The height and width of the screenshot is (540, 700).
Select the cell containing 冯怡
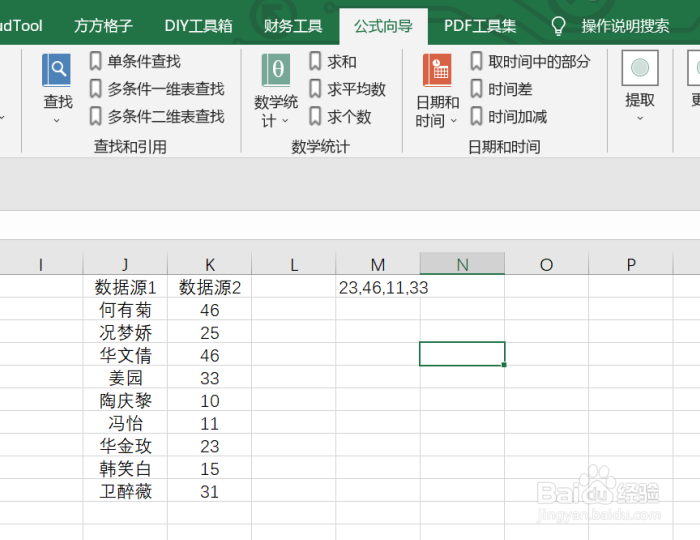pos(125,424)
